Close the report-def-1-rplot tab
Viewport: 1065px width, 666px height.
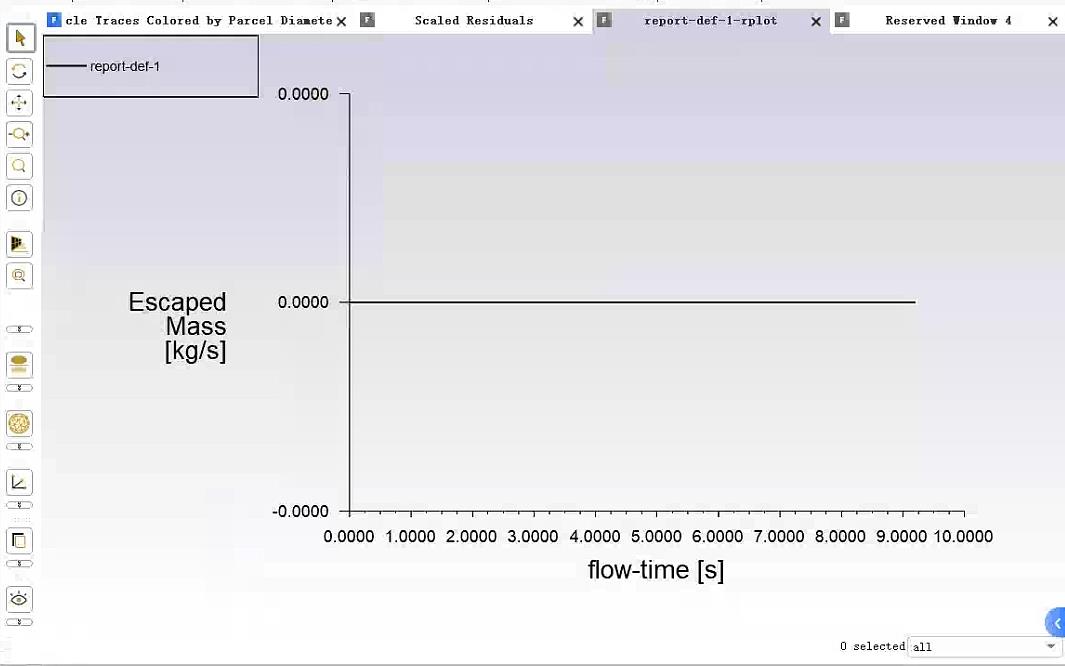pos(816,21)
